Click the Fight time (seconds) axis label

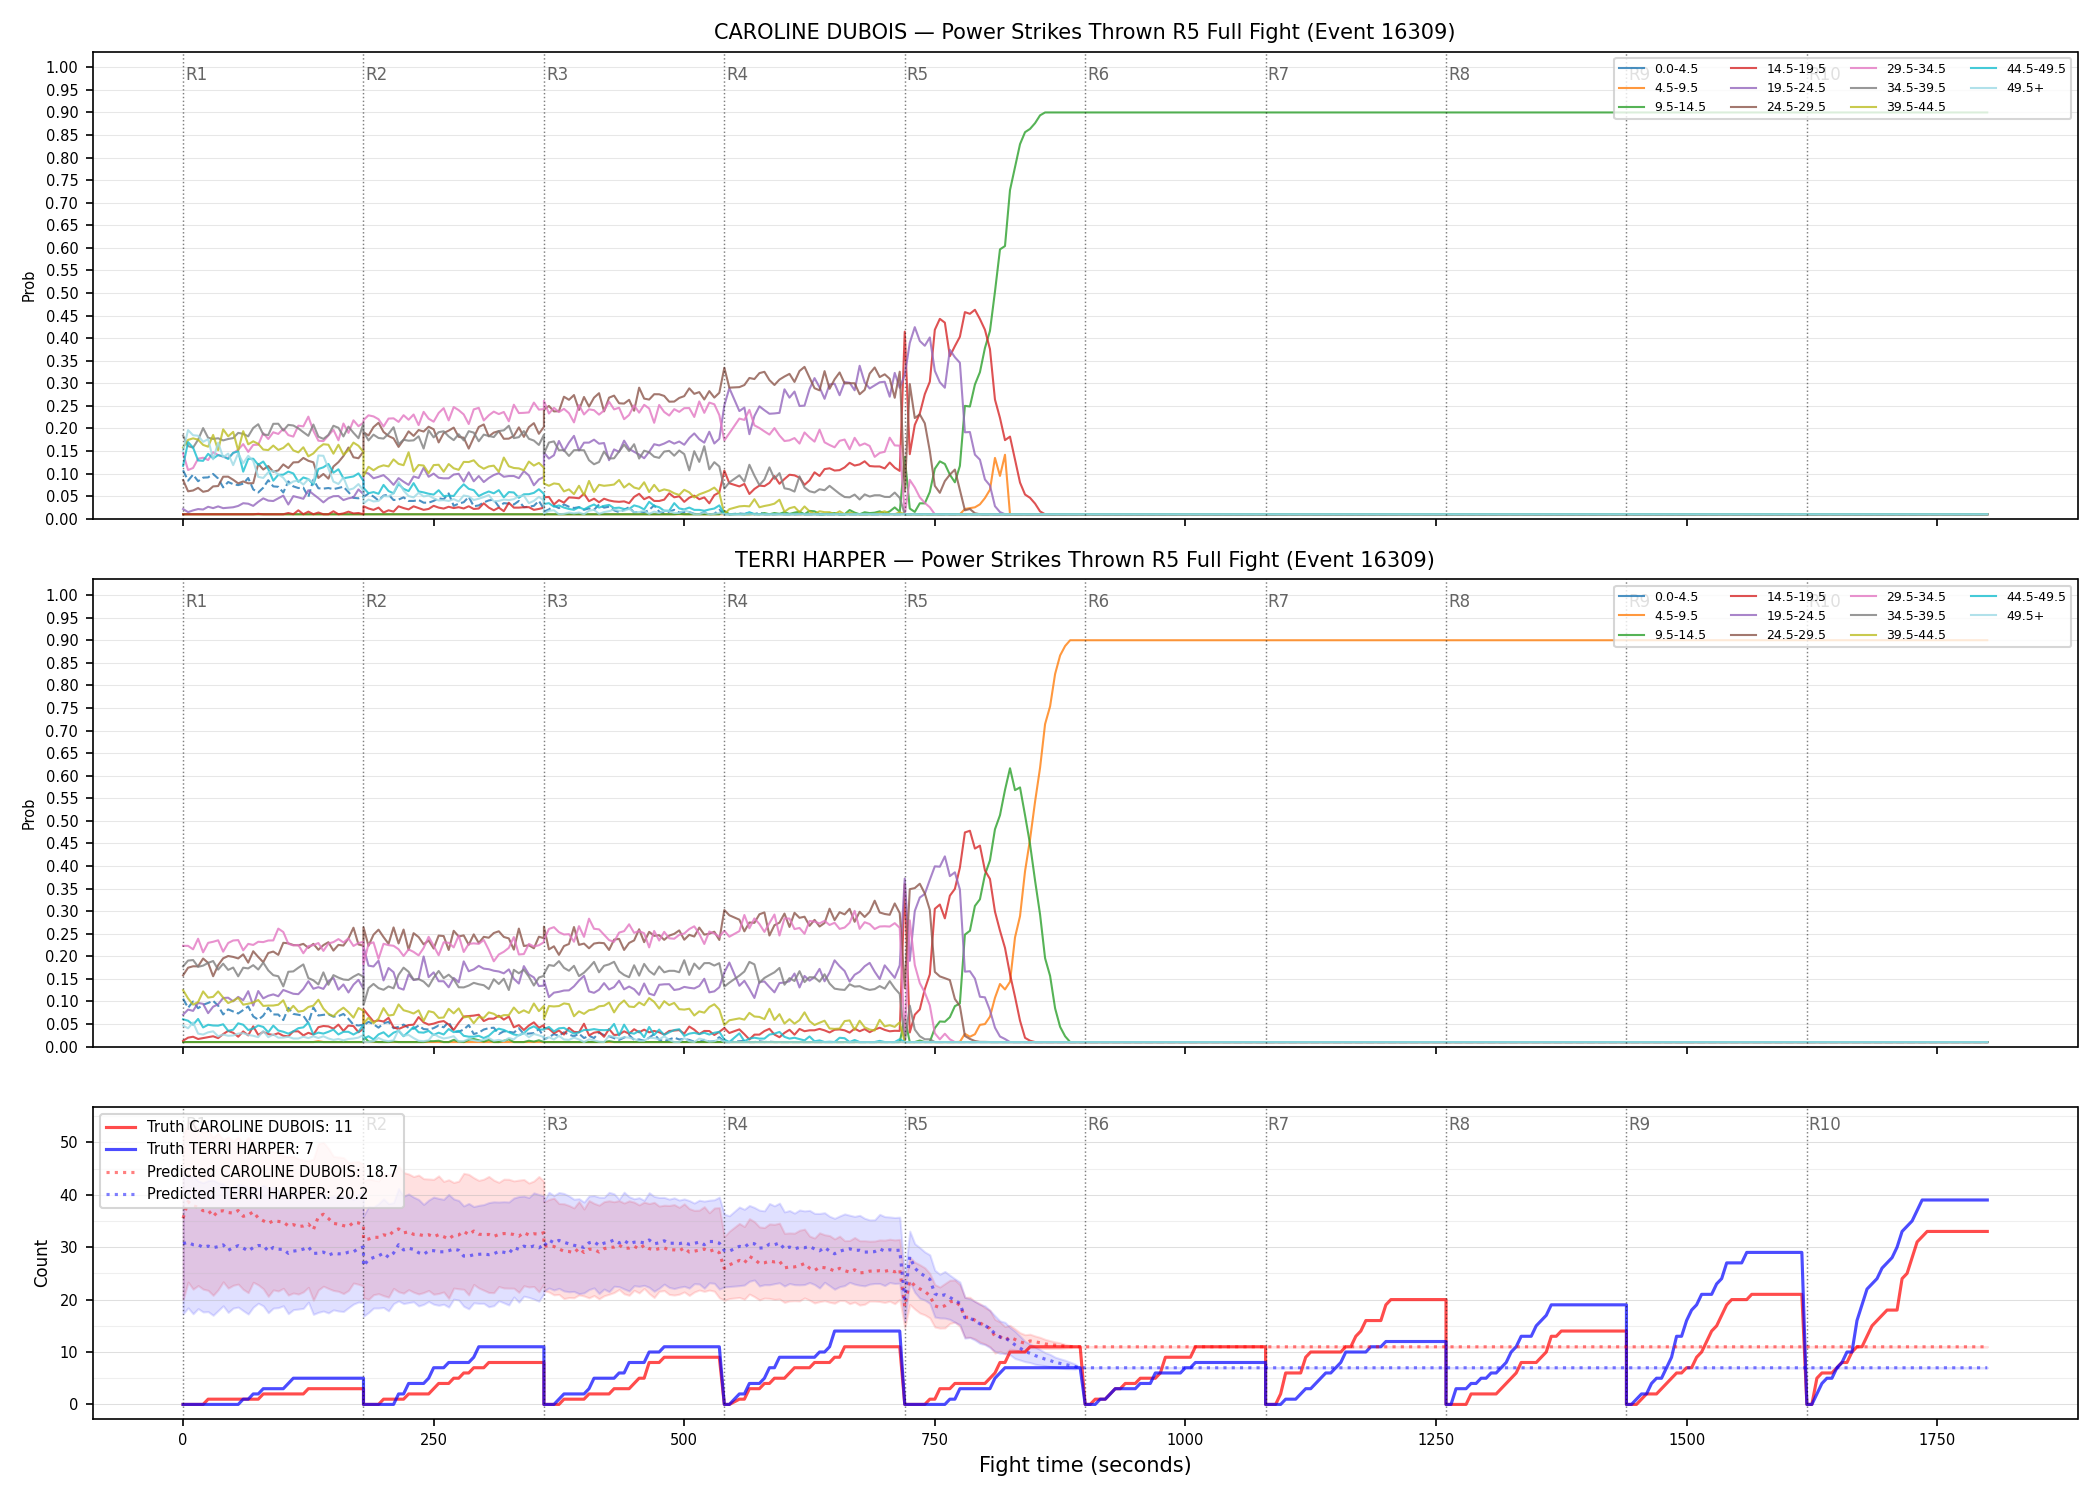pos(1085,1465)
